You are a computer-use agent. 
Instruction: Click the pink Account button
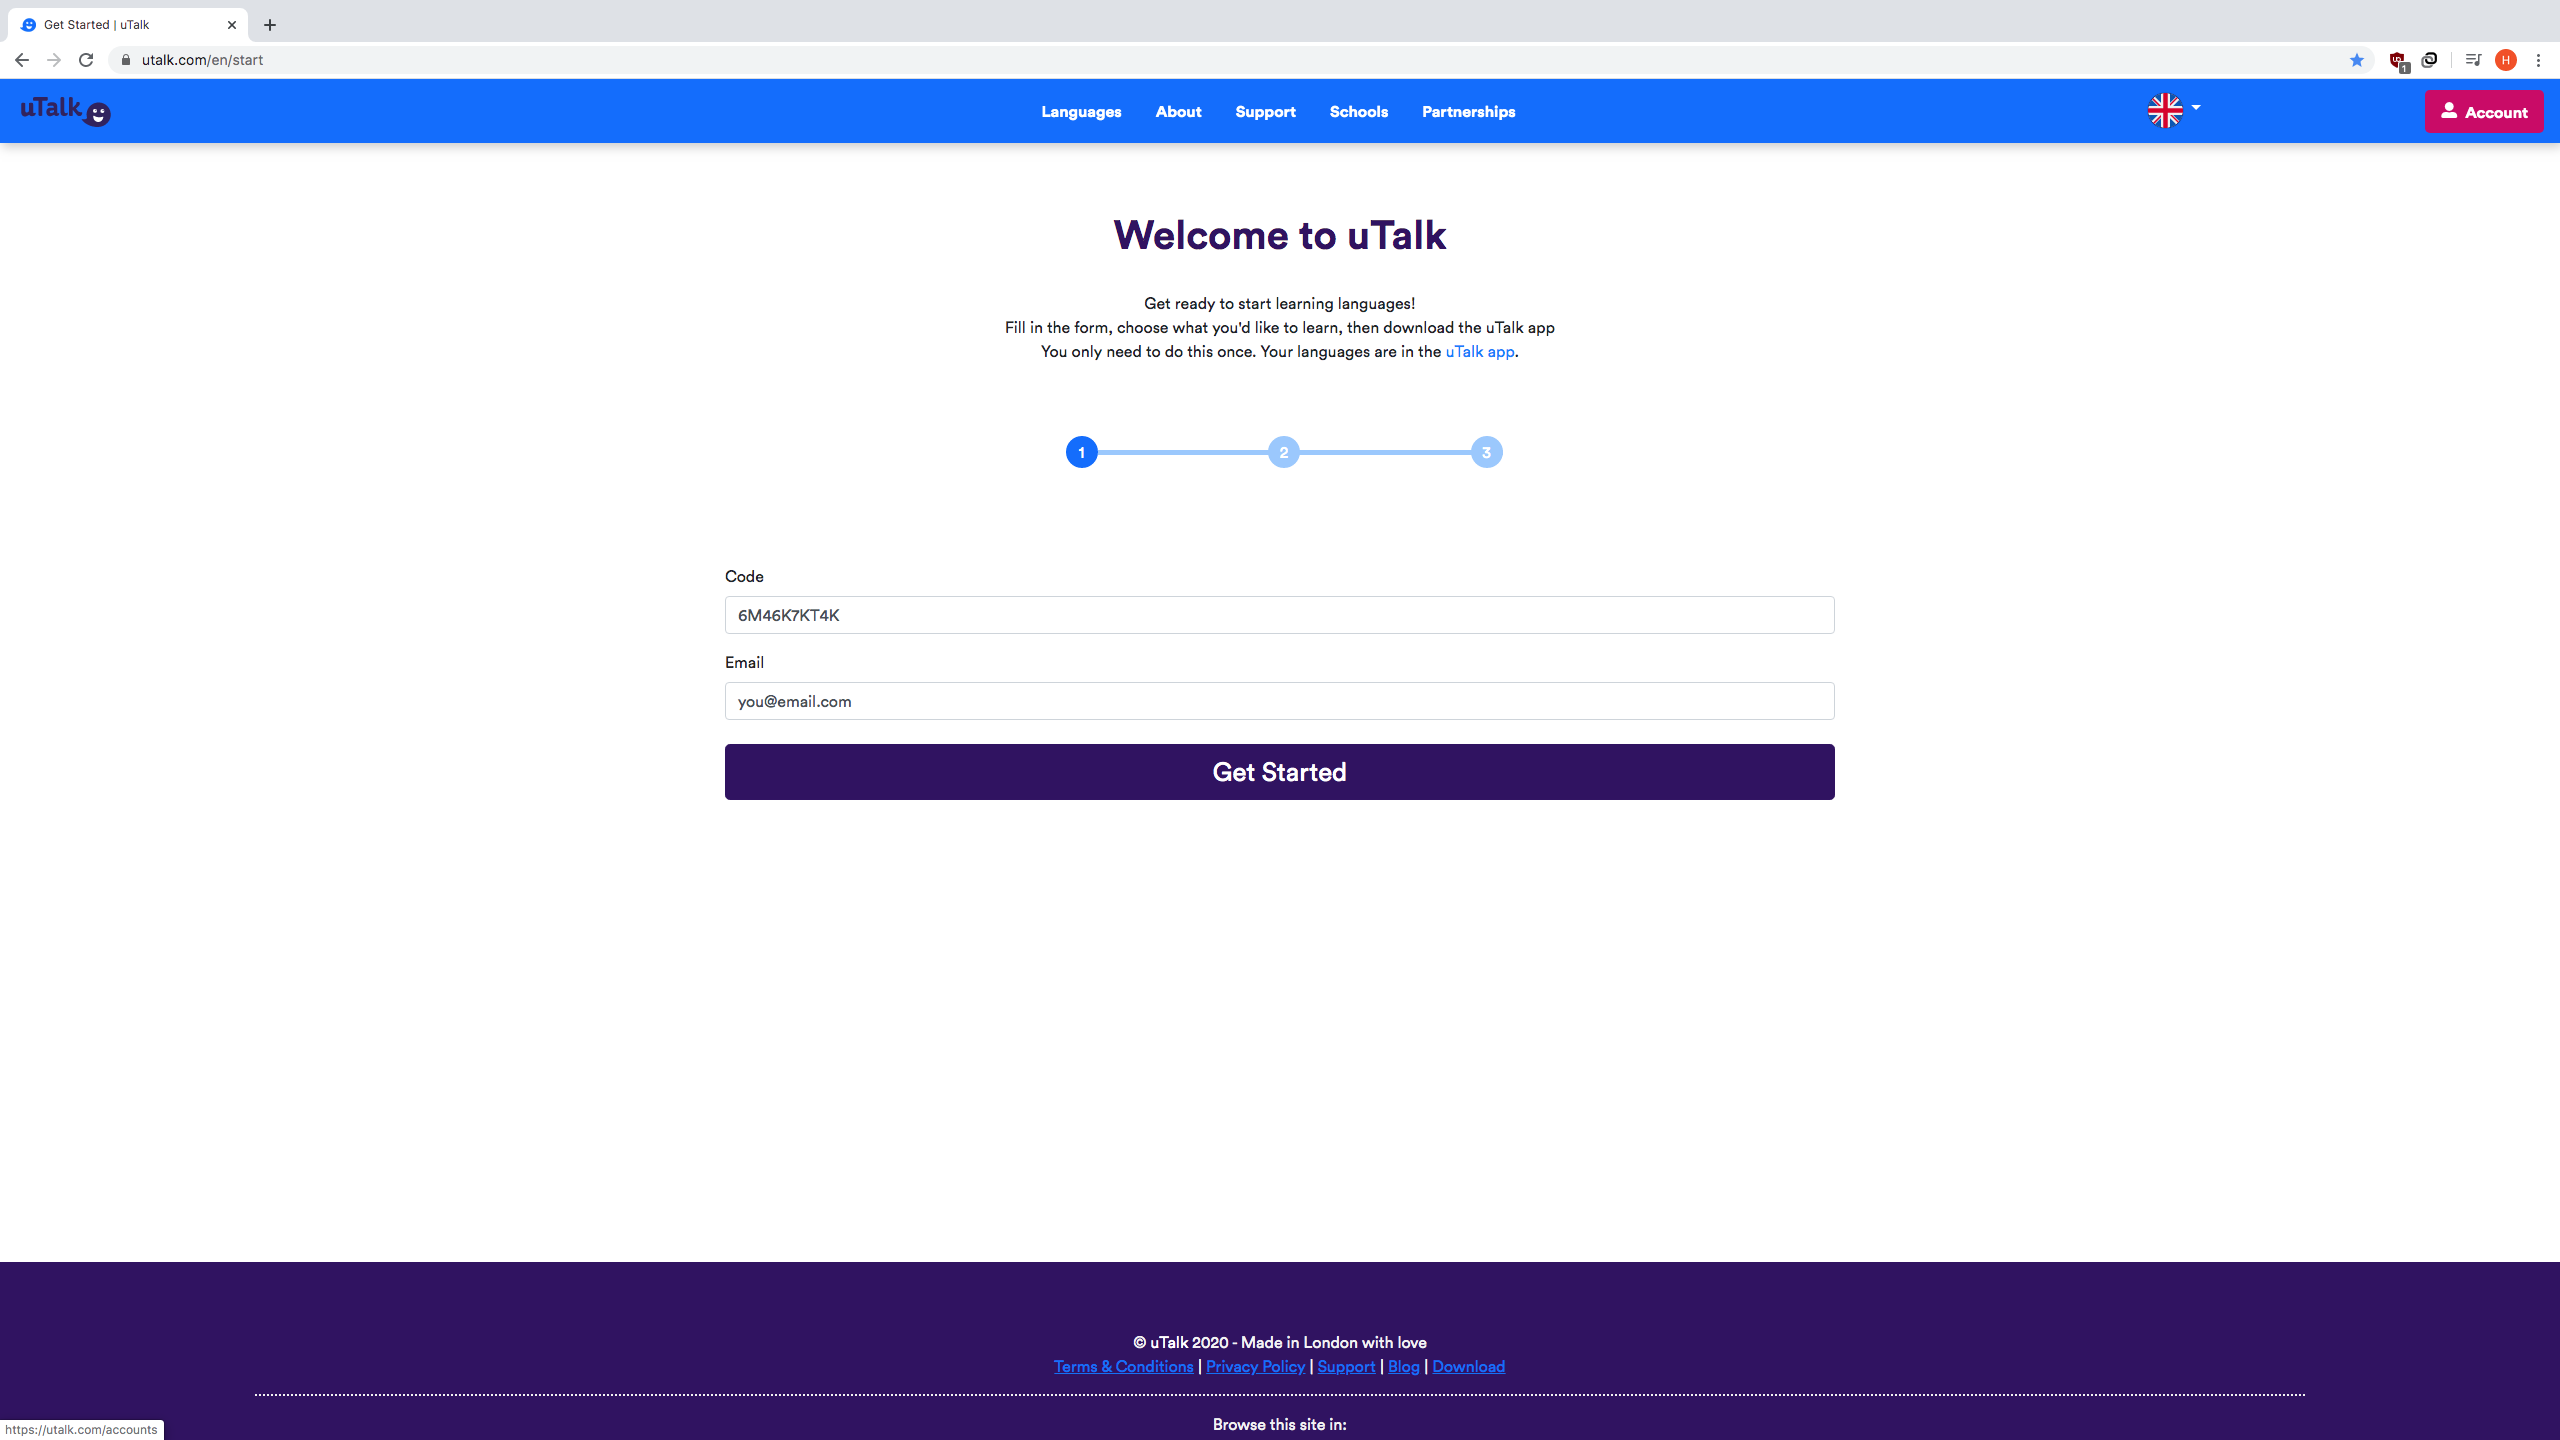coord(2484,111)
